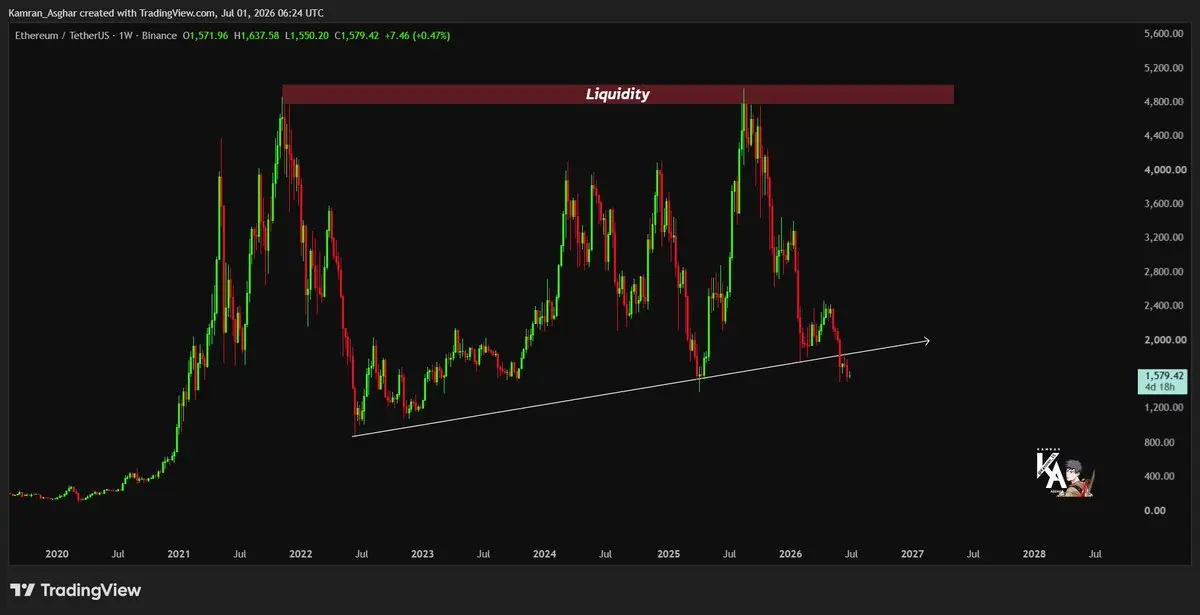Click the 3,200.00 price axis label
The width and height of the screenshot is (1200, 615).
(1163, 238)
